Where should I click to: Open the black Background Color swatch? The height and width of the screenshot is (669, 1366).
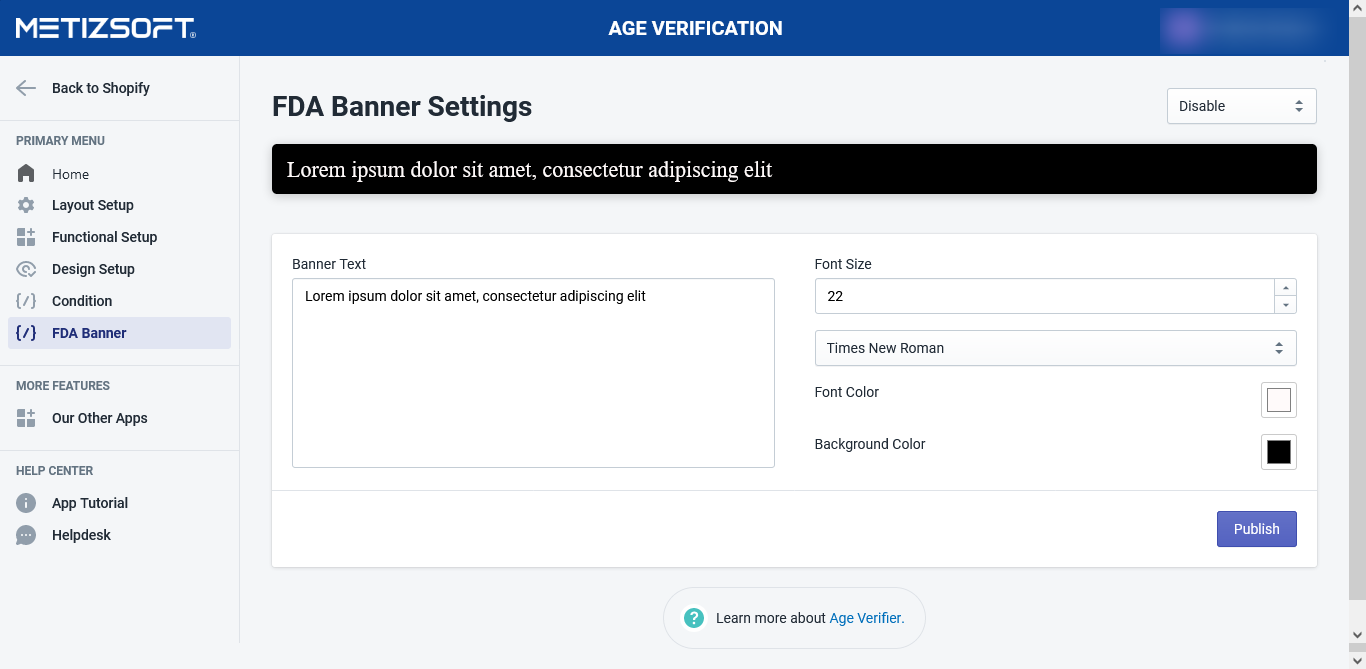[x=1278, y=452]
